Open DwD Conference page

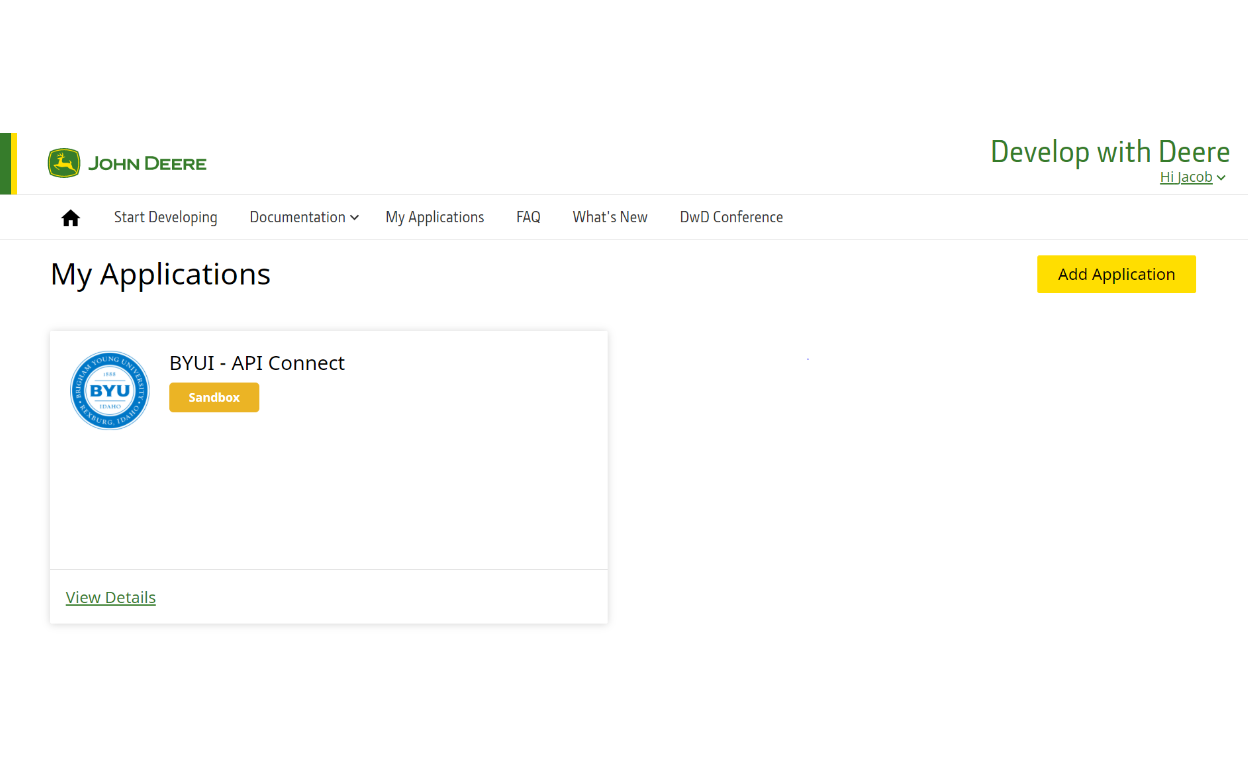tap(731, 217)
